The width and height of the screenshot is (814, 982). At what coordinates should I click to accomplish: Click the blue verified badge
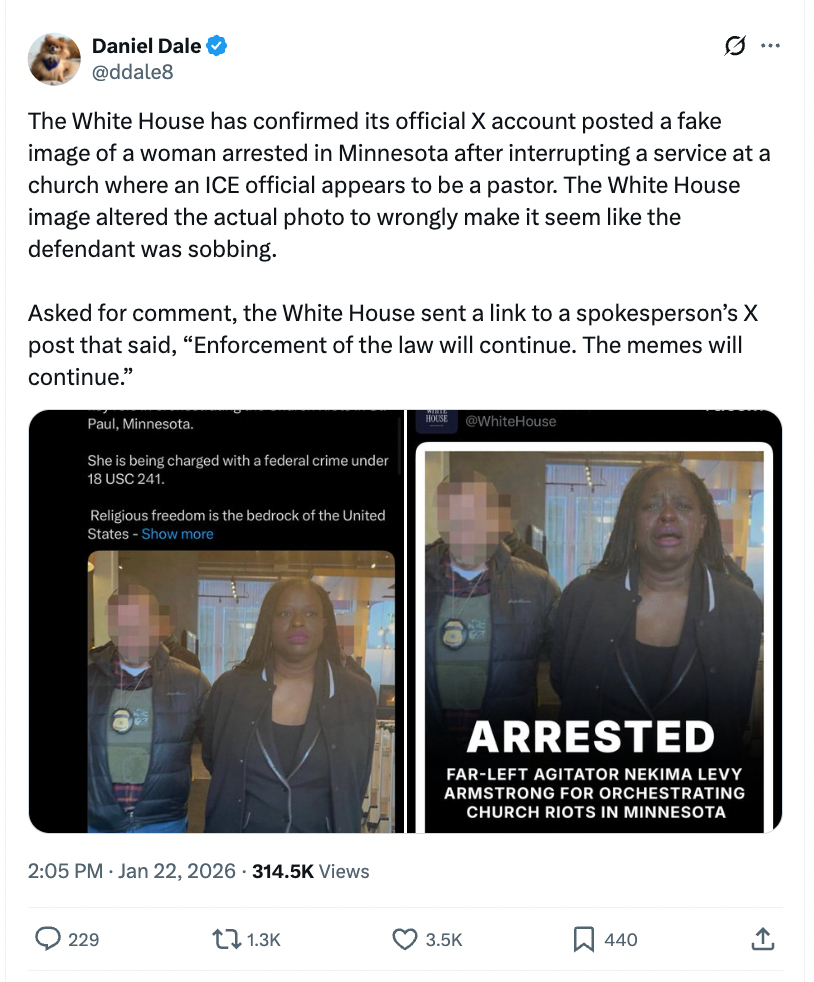(217, 46)
